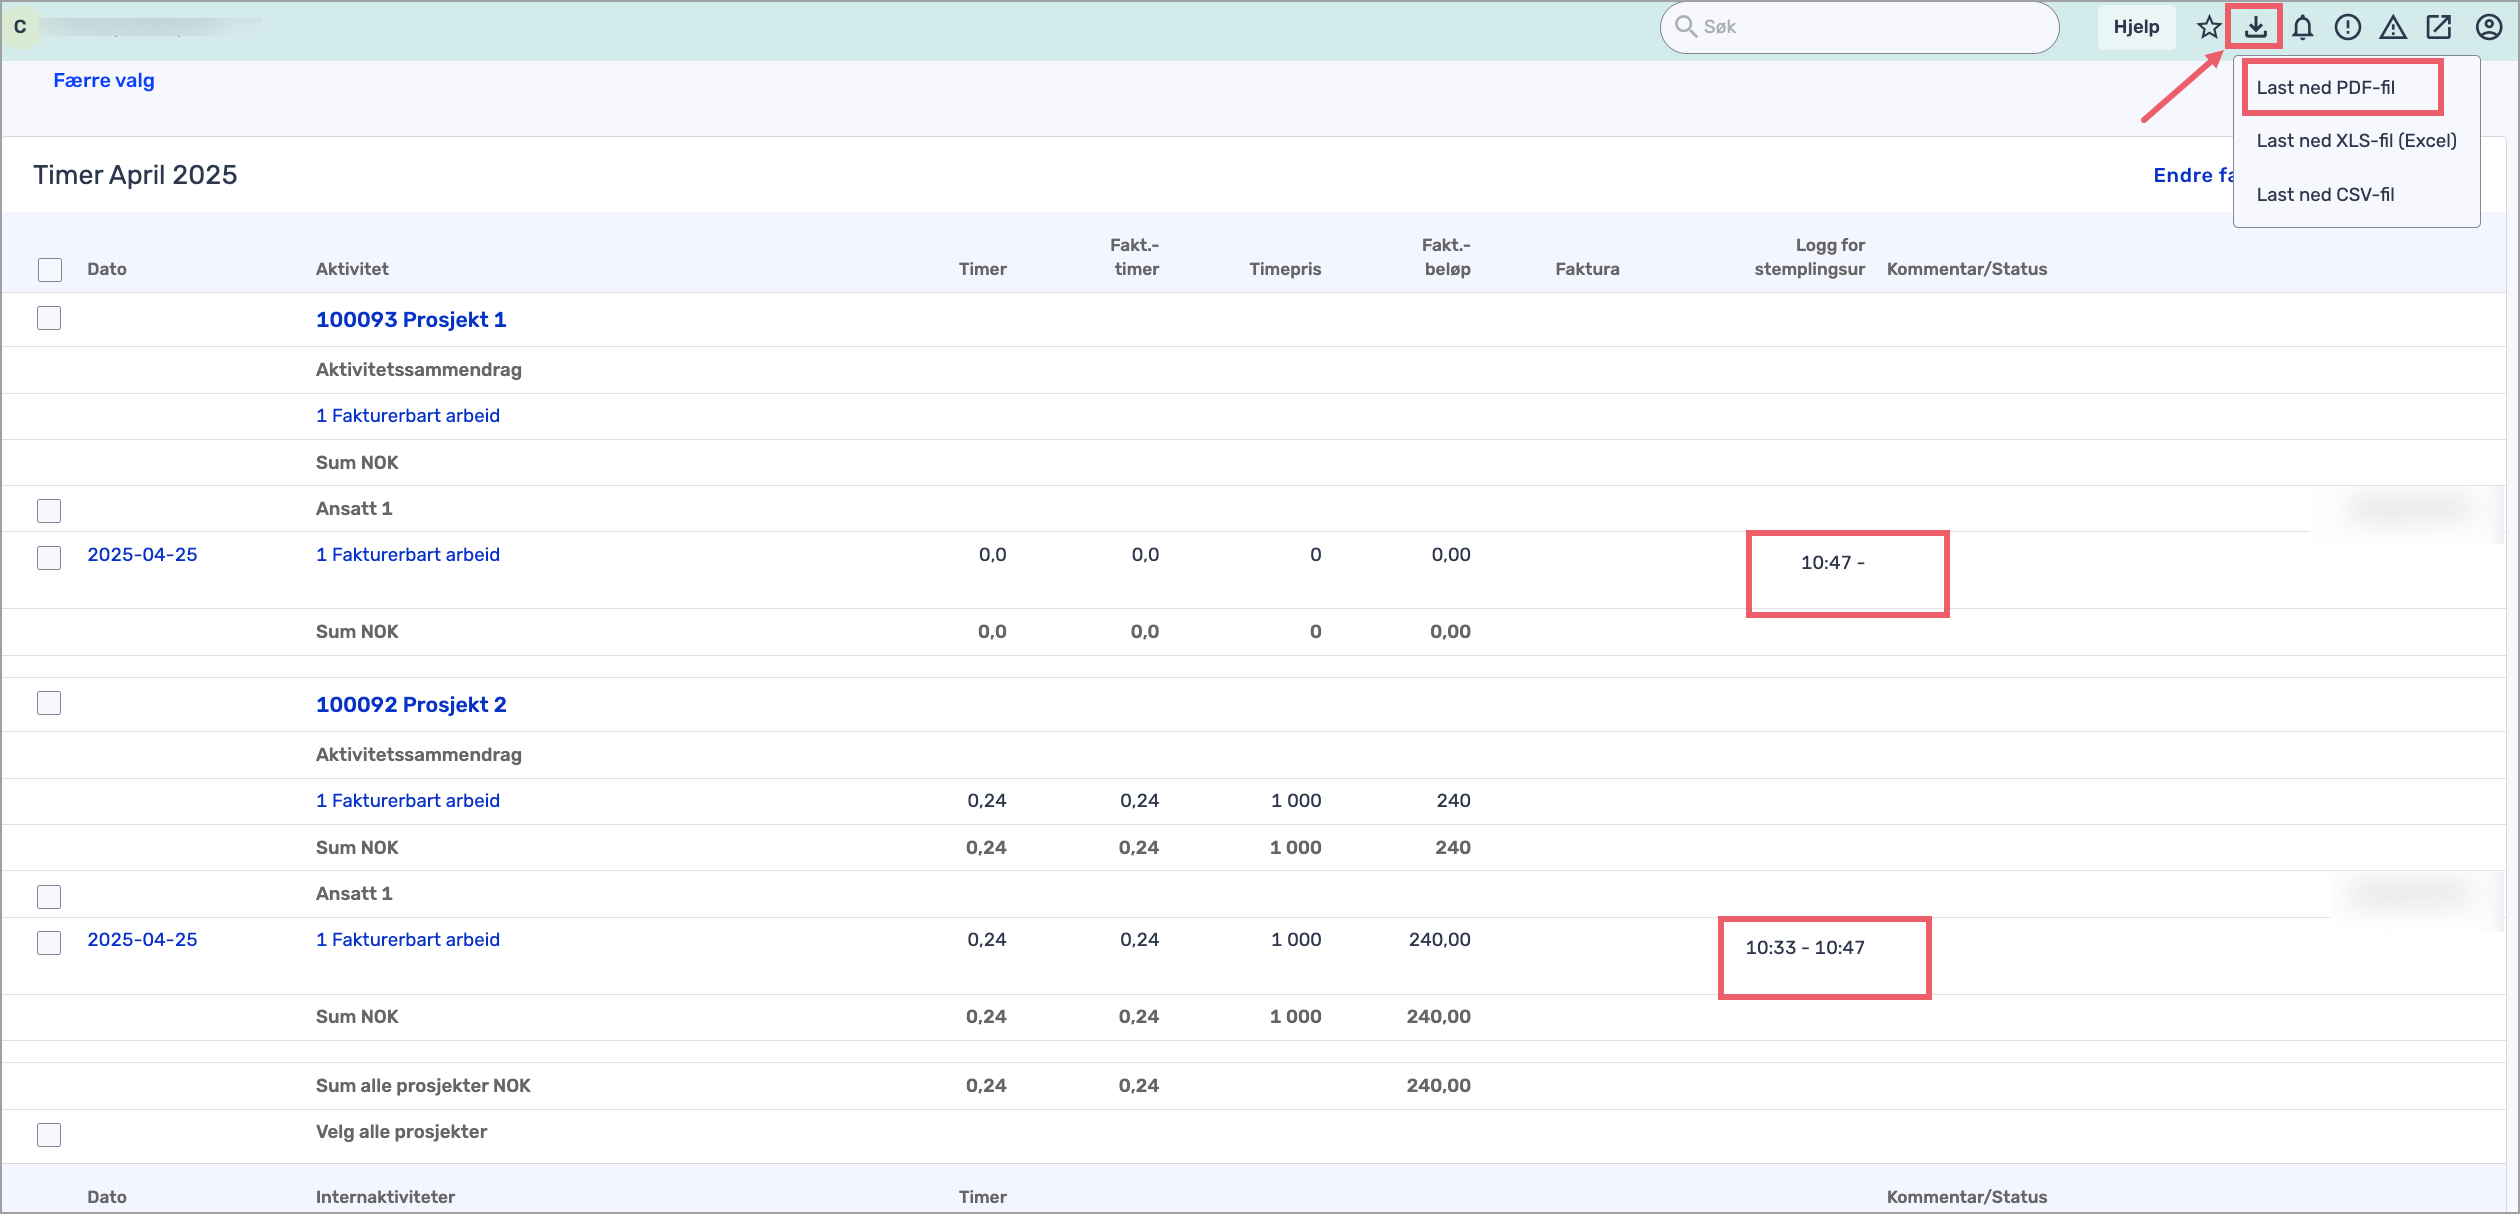Check the 2025-04-25 row box under Prosjekt 1

point(49,558)
